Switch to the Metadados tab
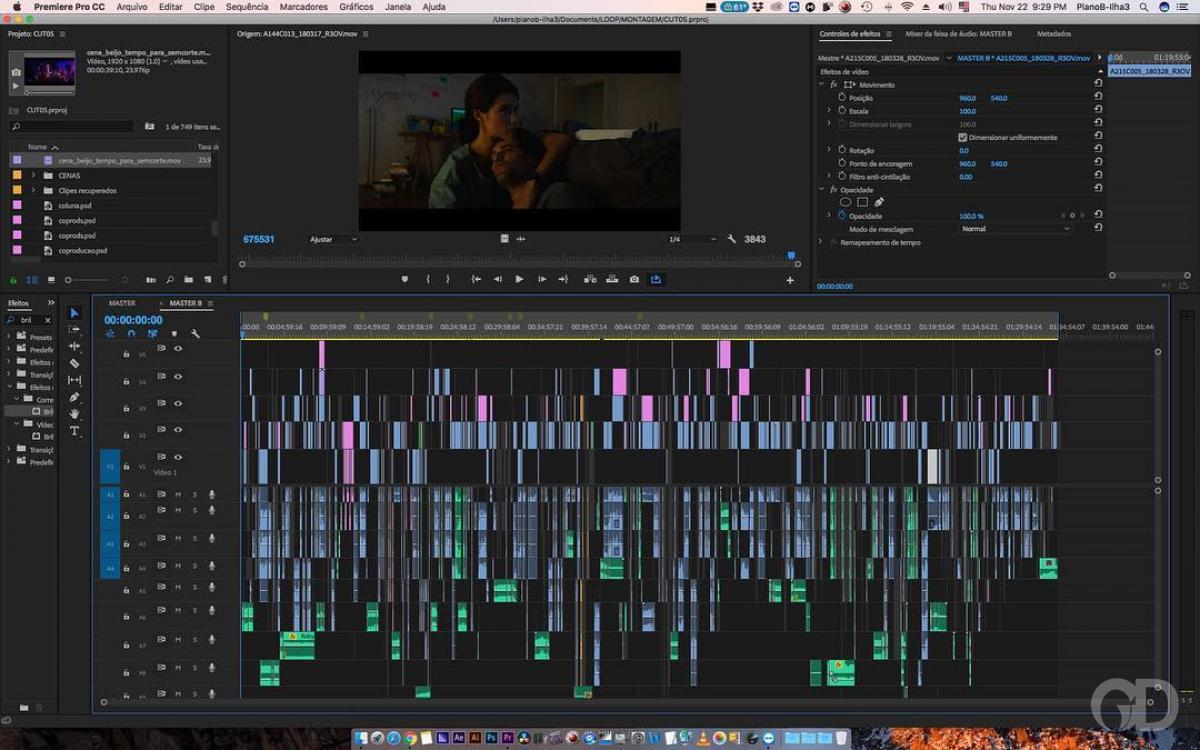 (x=1053, y=34)
